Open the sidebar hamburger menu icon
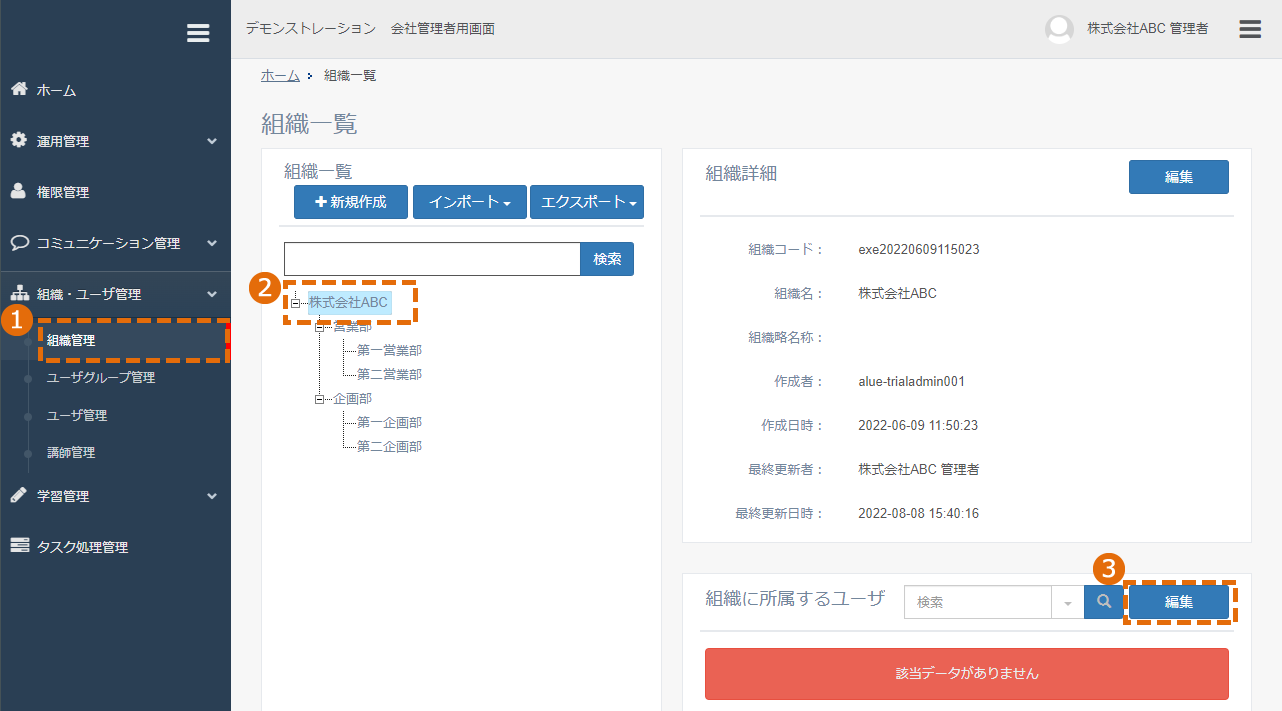Image resolution: width=1282 pixels, height=711 pixels. (198, 33)
